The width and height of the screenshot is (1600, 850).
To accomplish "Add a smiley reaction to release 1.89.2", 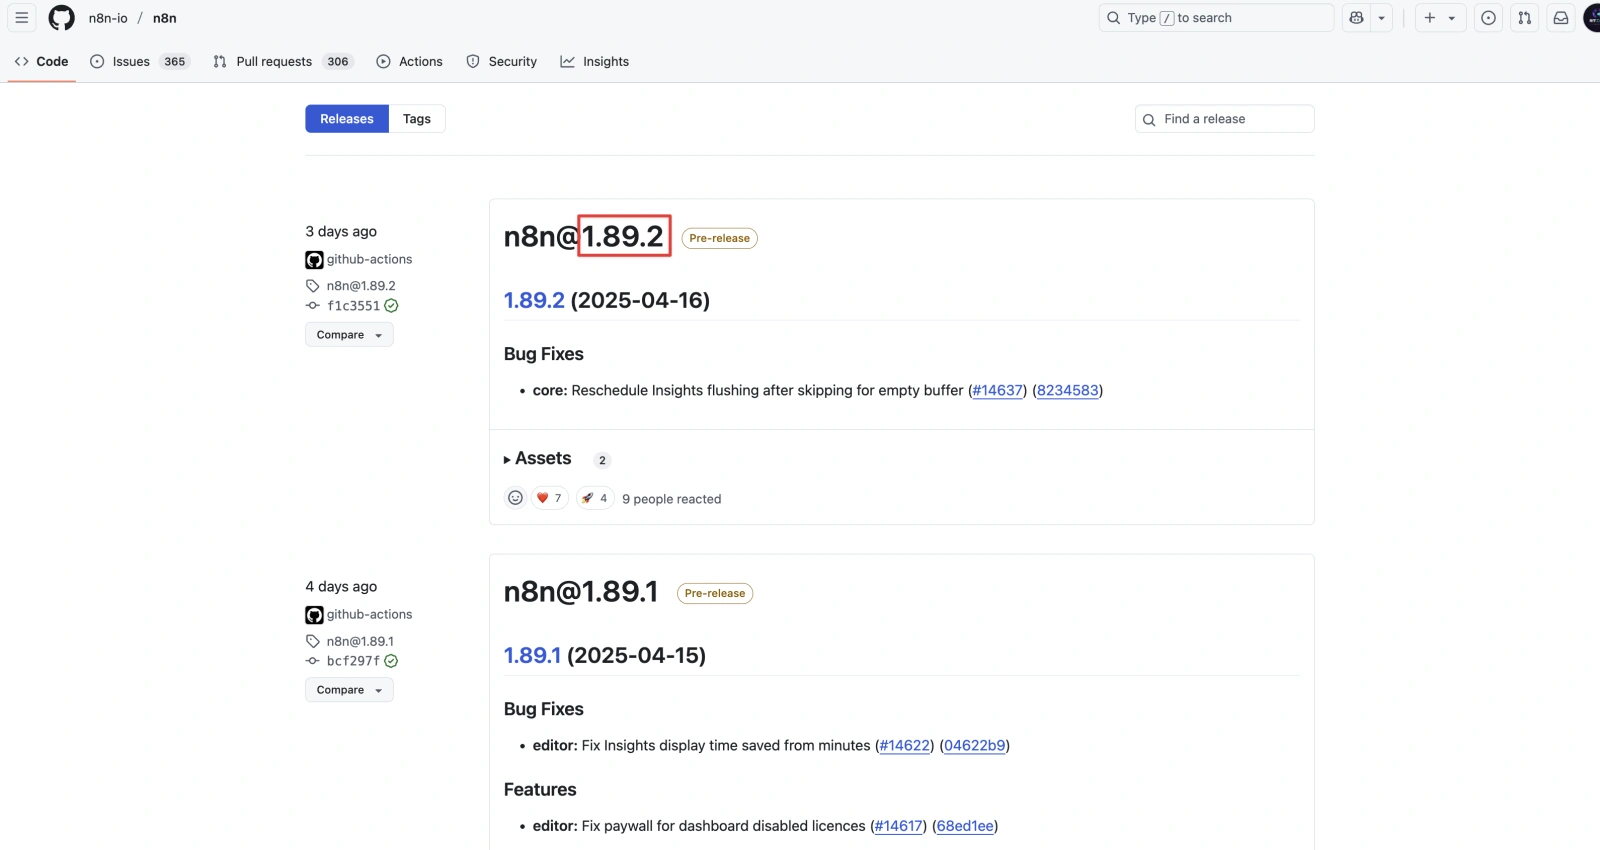I will (x=515, y=498).
